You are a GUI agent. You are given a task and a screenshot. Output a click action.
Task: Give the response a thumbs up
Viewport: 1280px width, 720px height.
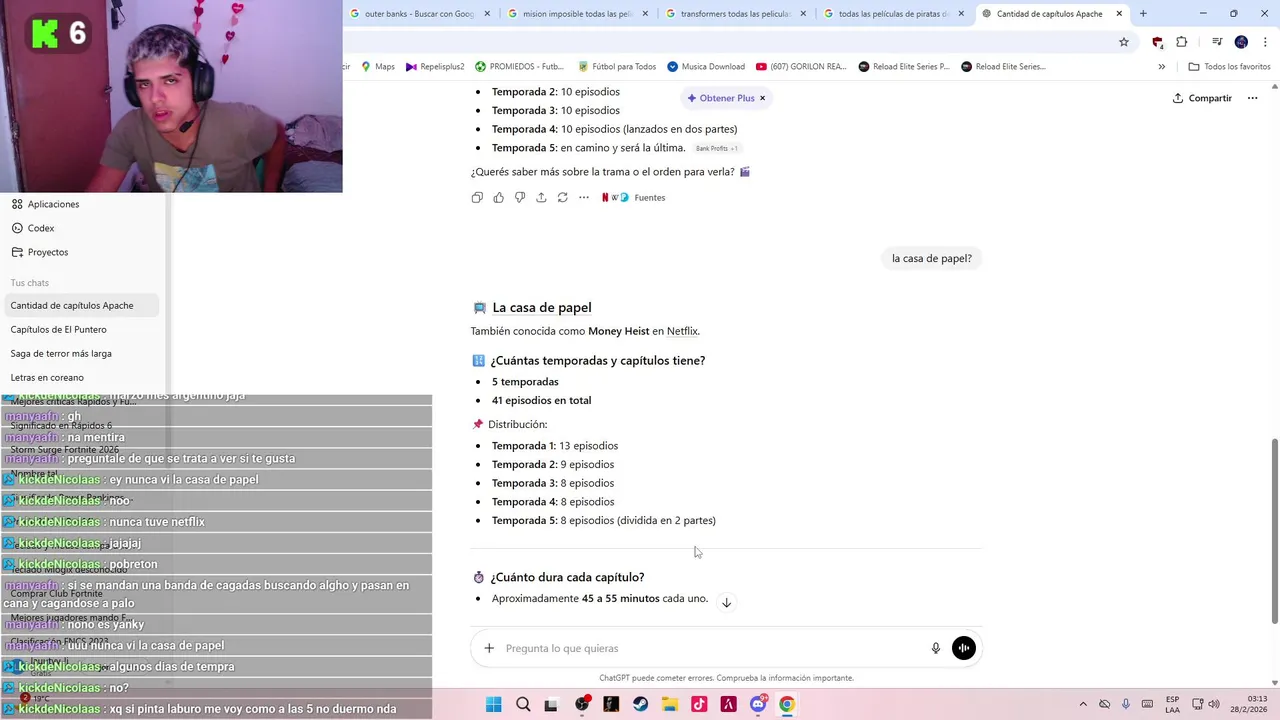point(499,198)
